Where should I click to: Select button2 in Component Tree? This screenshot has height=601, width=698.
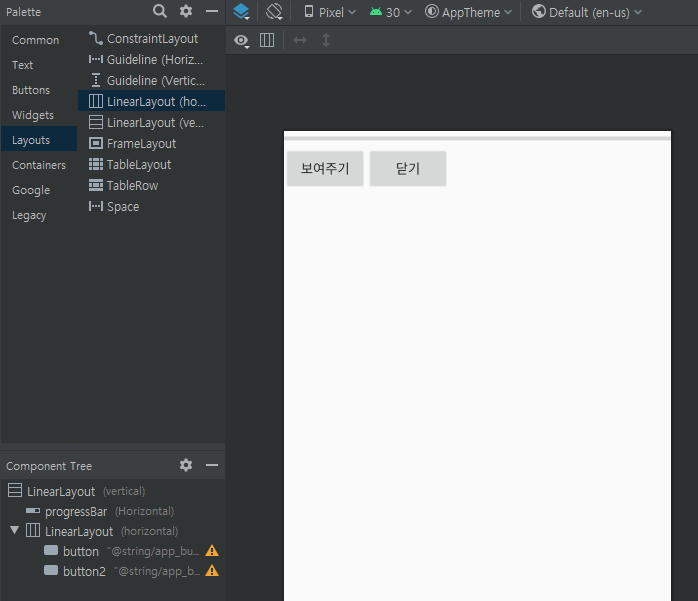click(x=113, y=571)
